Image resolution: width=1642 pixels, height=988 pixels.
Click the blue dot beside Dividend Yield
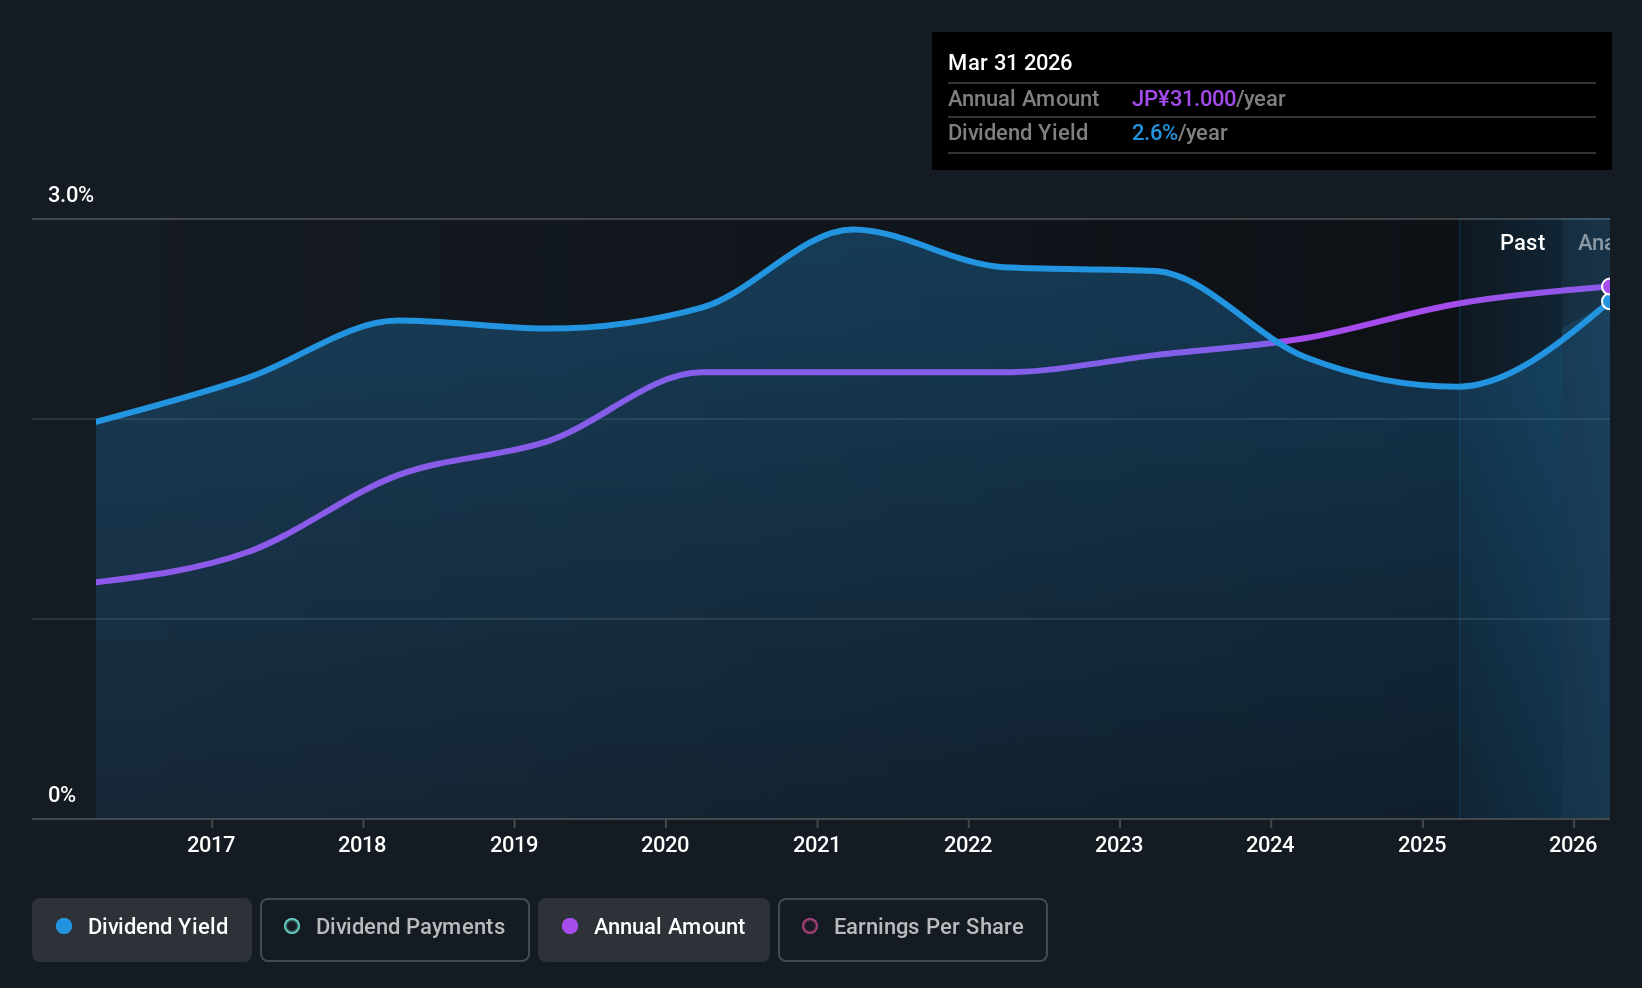(x=64, y=927)
